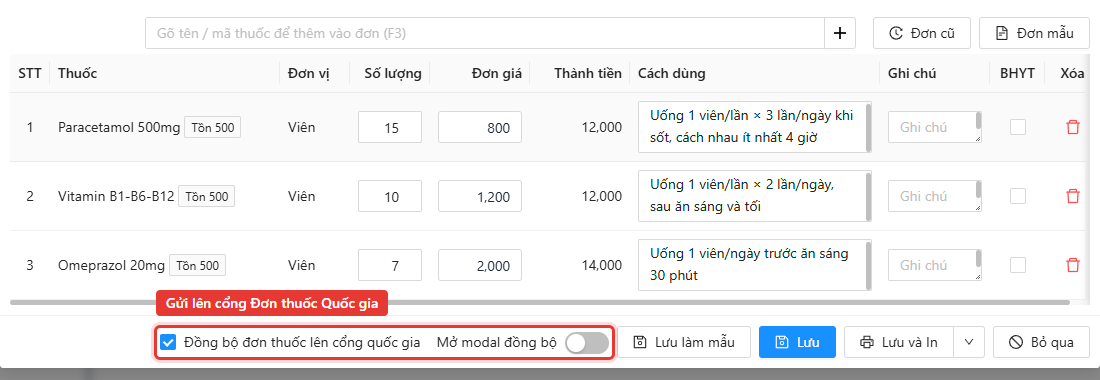Click Lưu và In button

coord(899,342)
